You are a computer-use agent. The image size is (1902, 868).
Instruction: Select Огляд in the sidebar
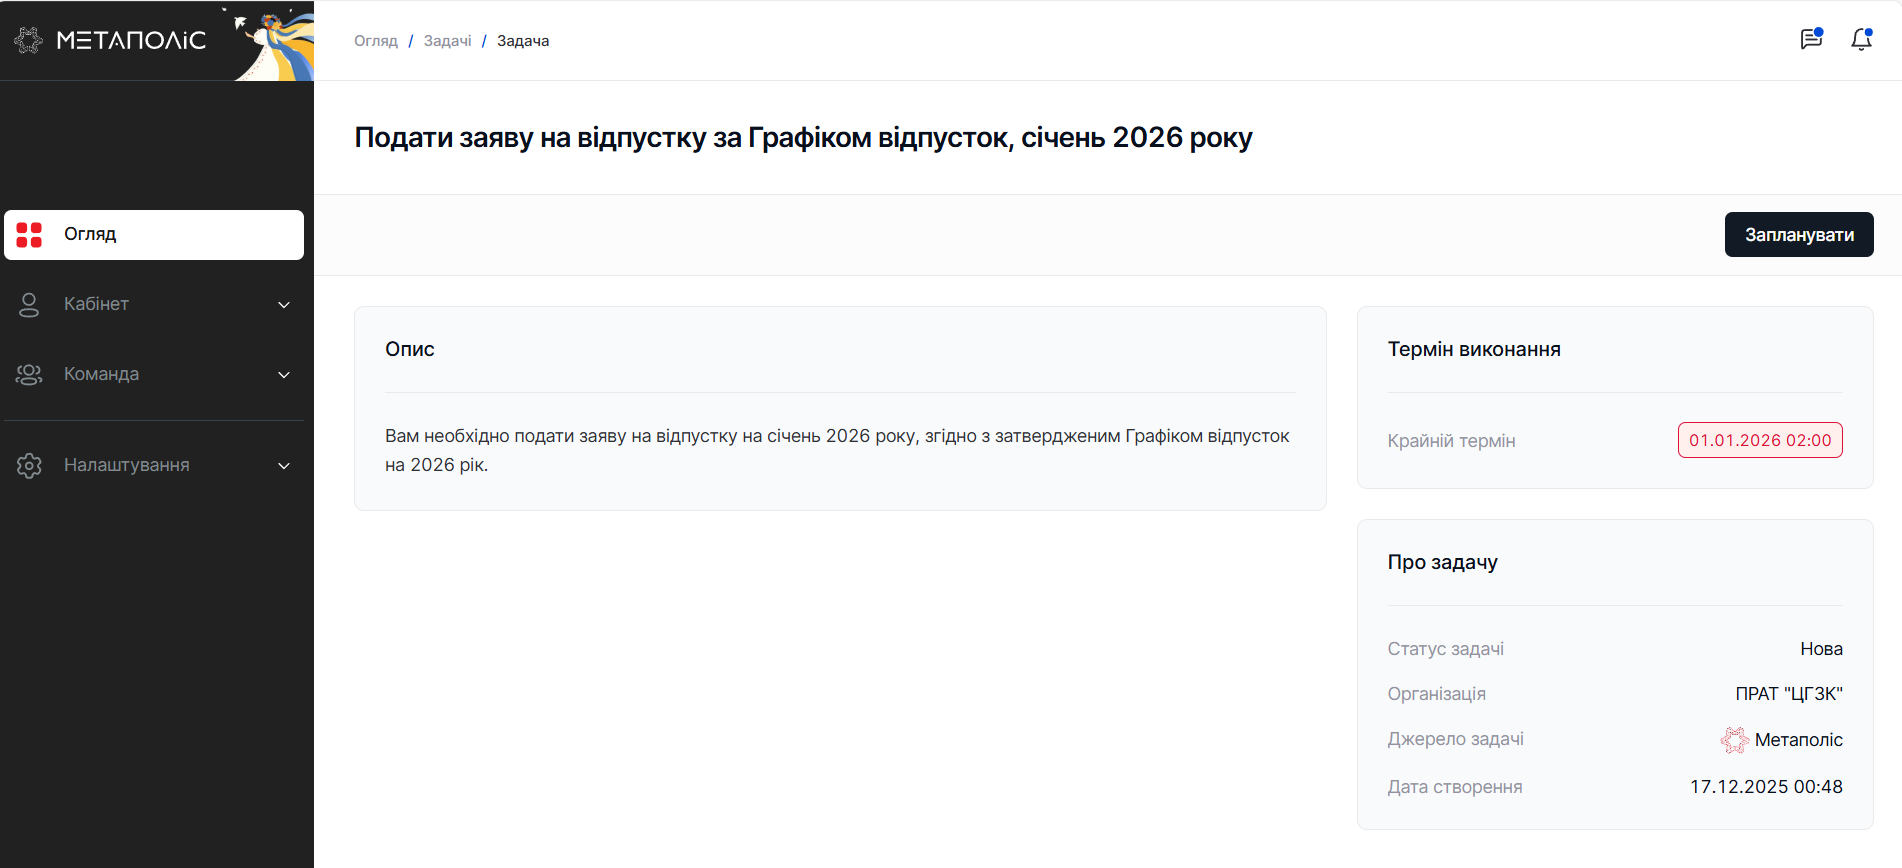click(90, 234)
